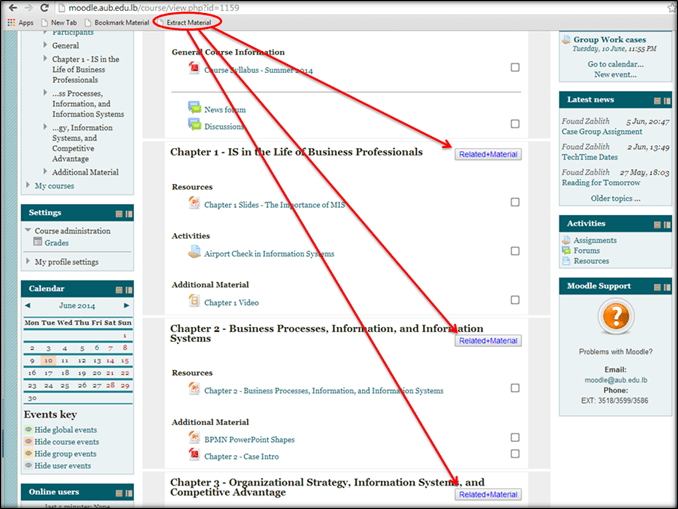
Task: Click the PowerPoint icon for BPMN PowerPoint Shapes
Action: 194,438
